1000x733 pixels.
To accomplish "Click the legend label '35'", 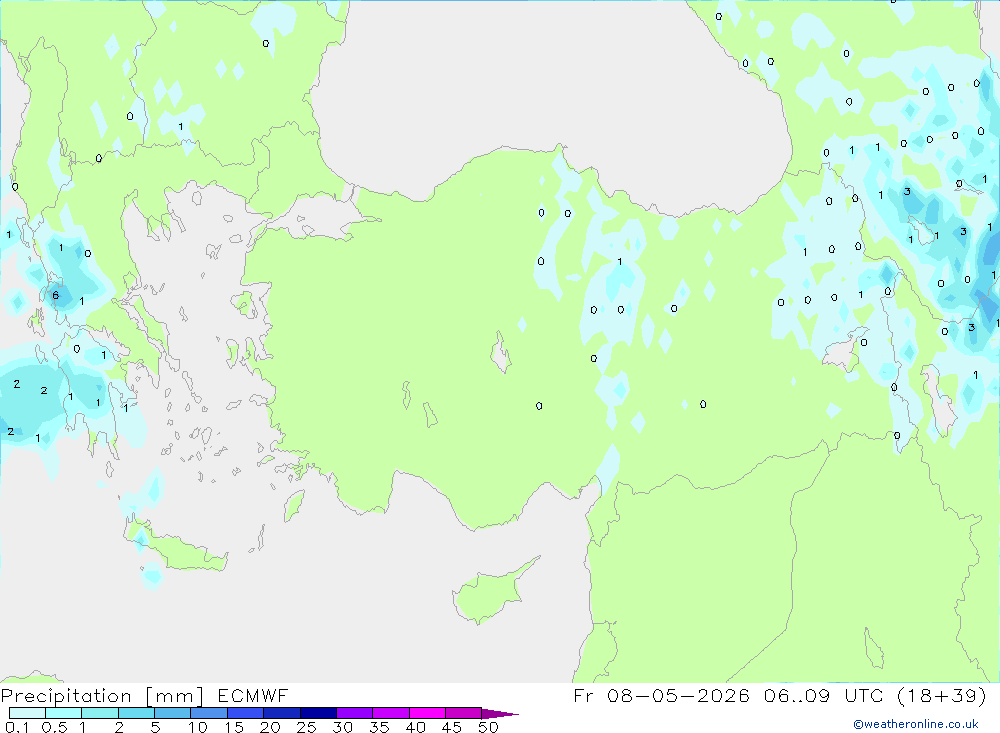I will pyautogui.click(x=379, y=727).
